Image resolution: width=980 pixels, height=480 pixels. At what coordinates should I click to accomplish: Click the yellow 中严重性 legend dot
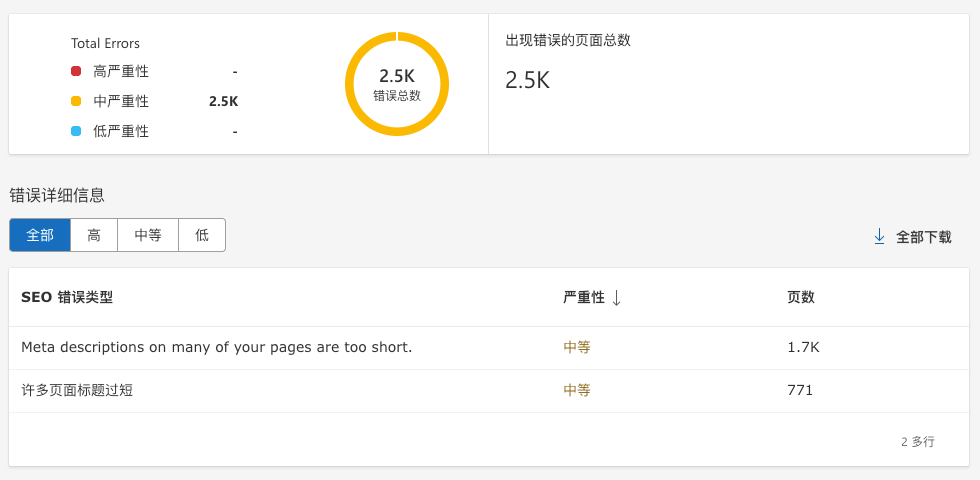click(76, 101)
